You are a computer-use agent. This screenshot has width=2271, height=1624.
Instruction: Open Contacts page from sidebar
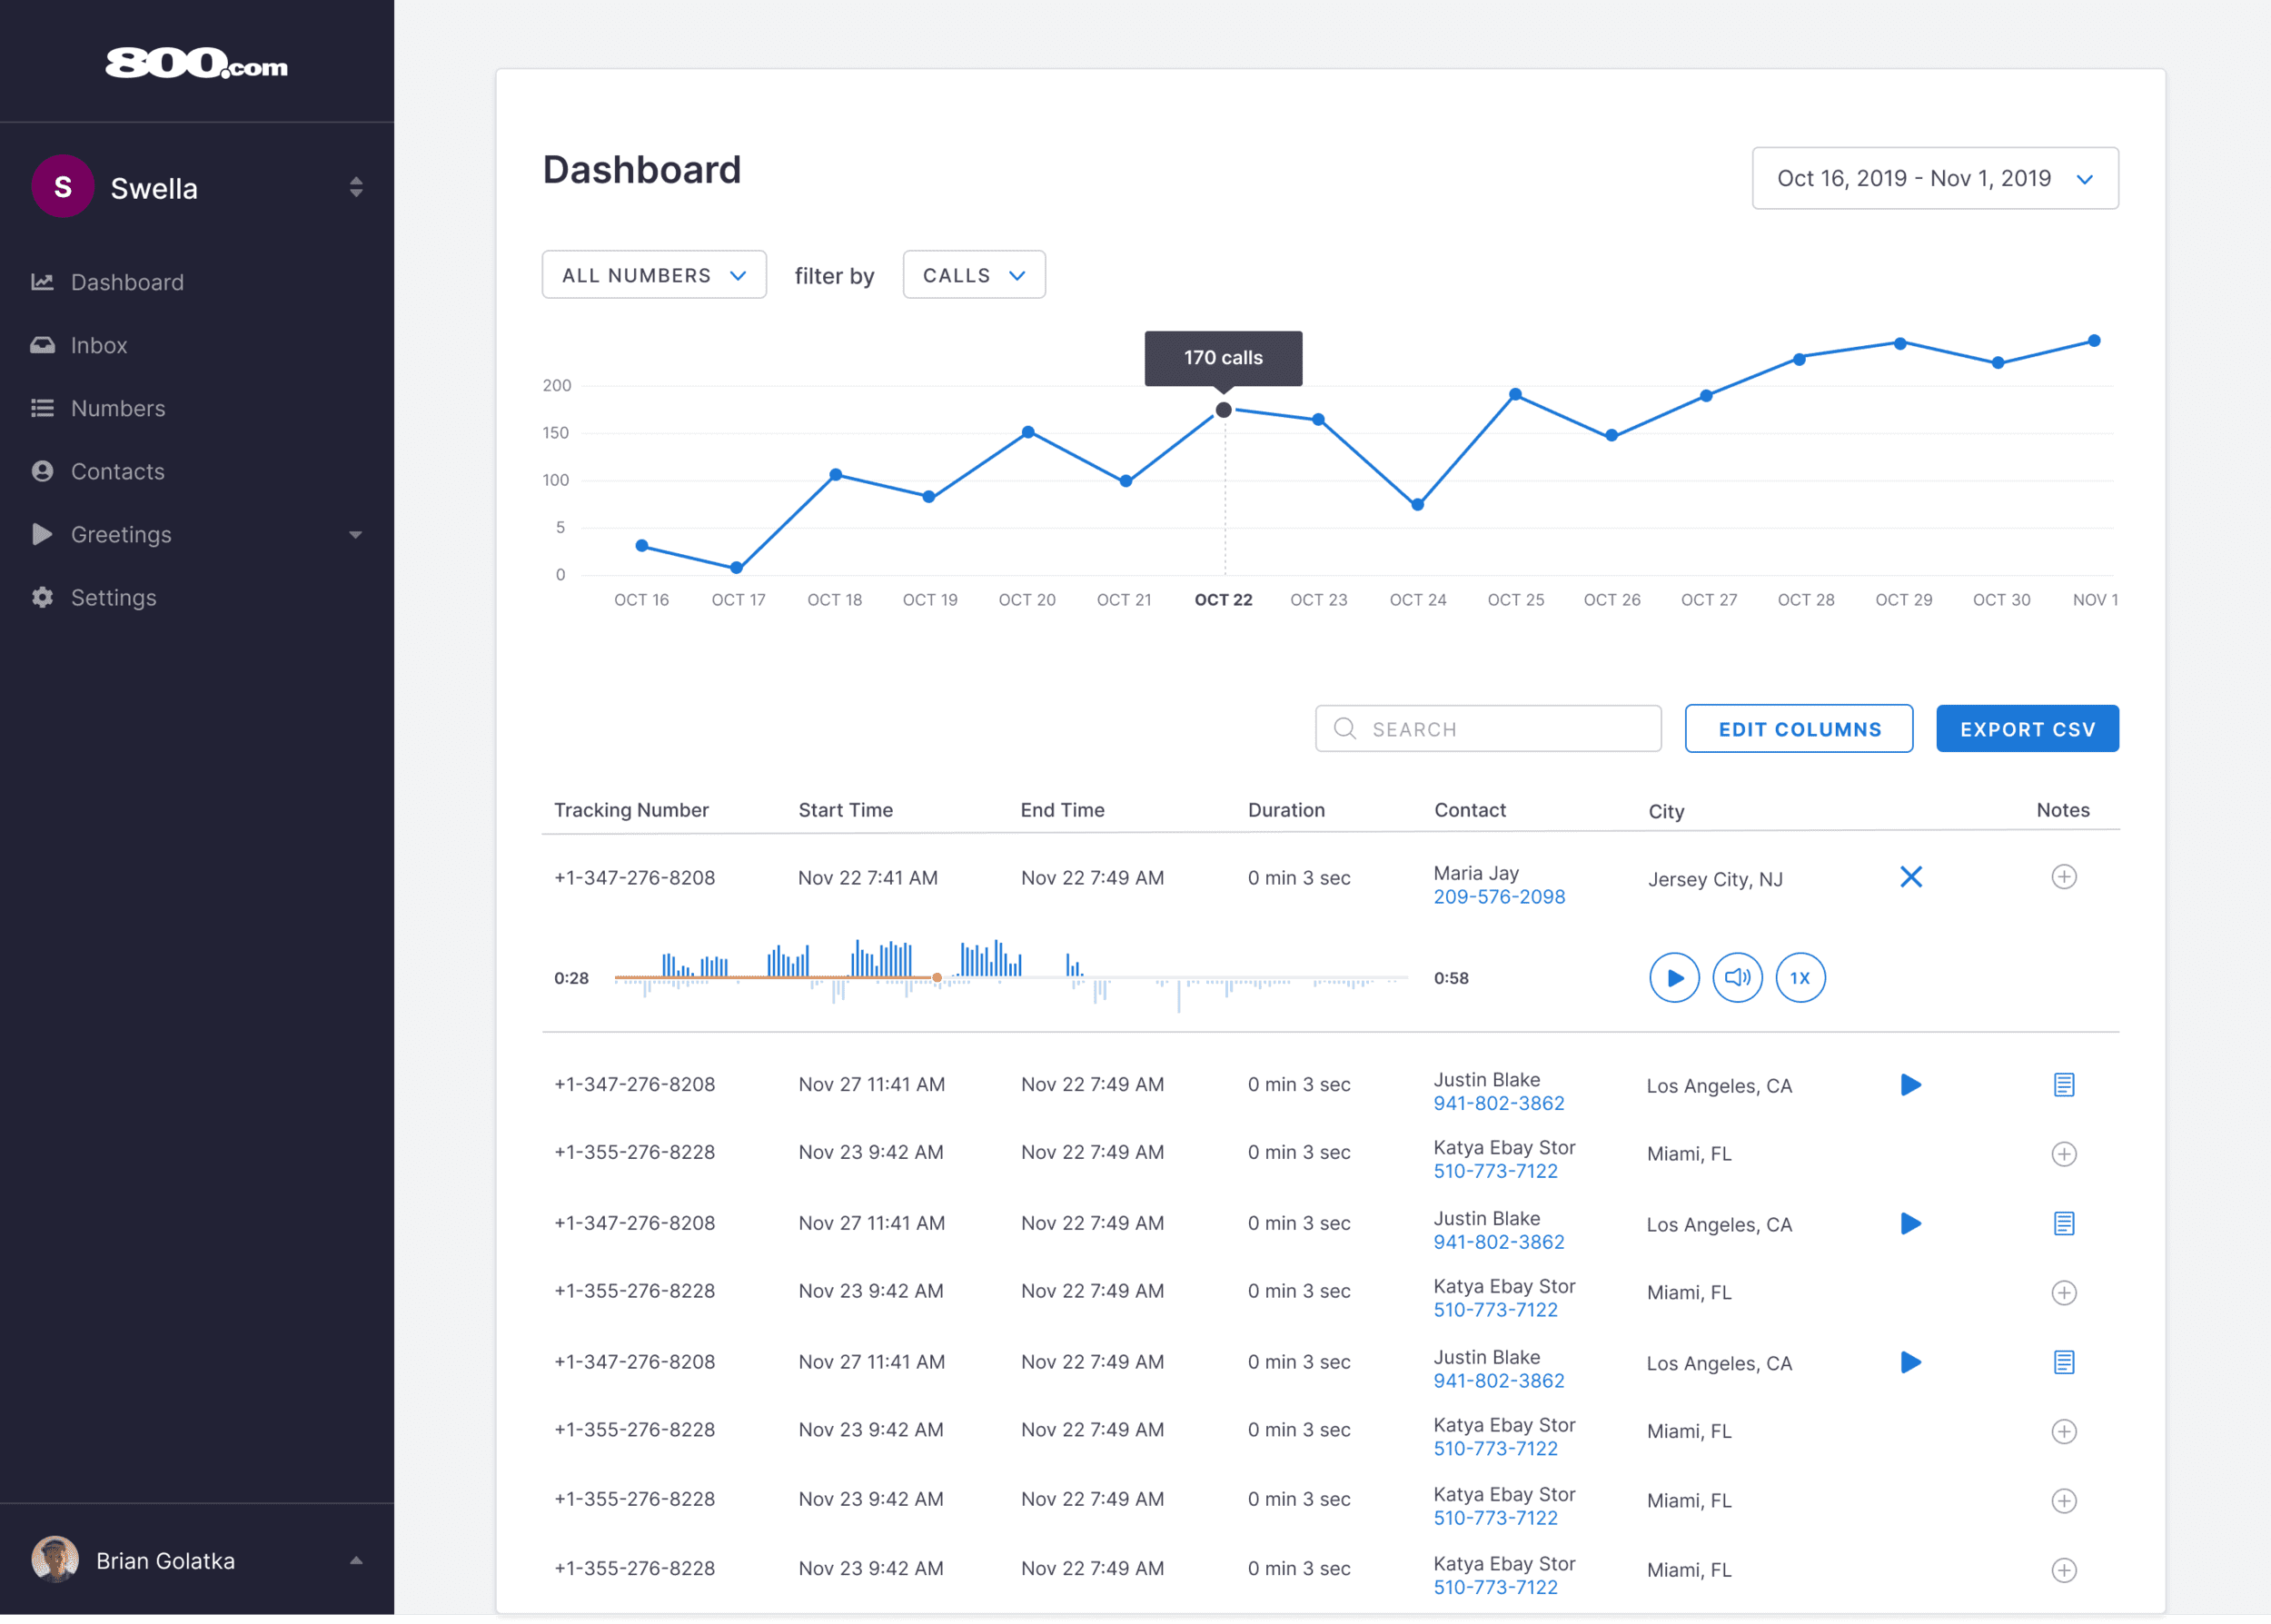pos(117,472)
